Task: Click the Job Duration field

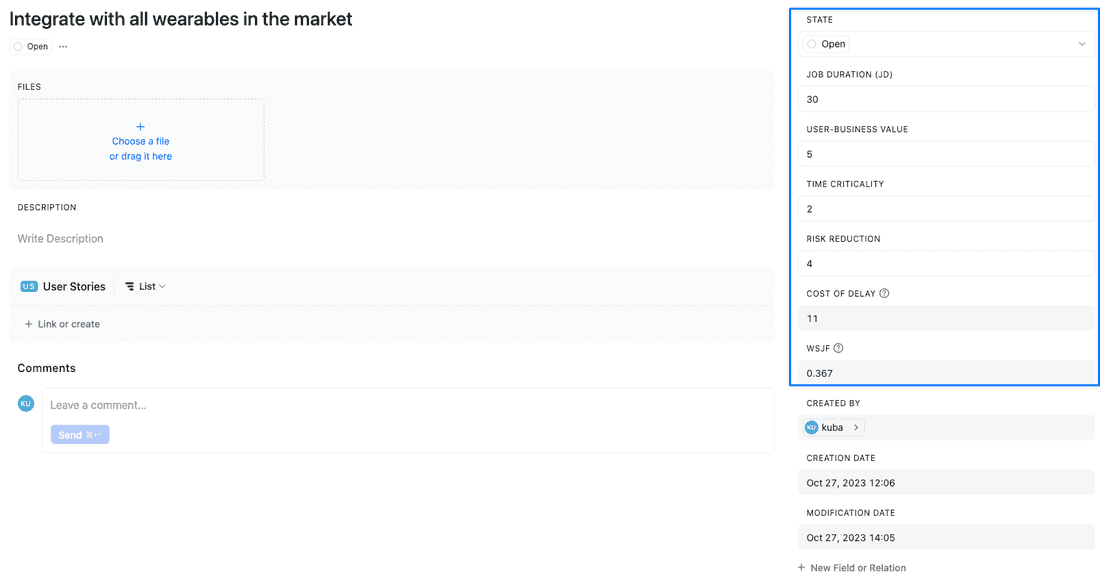Action: tap(945, 99)
